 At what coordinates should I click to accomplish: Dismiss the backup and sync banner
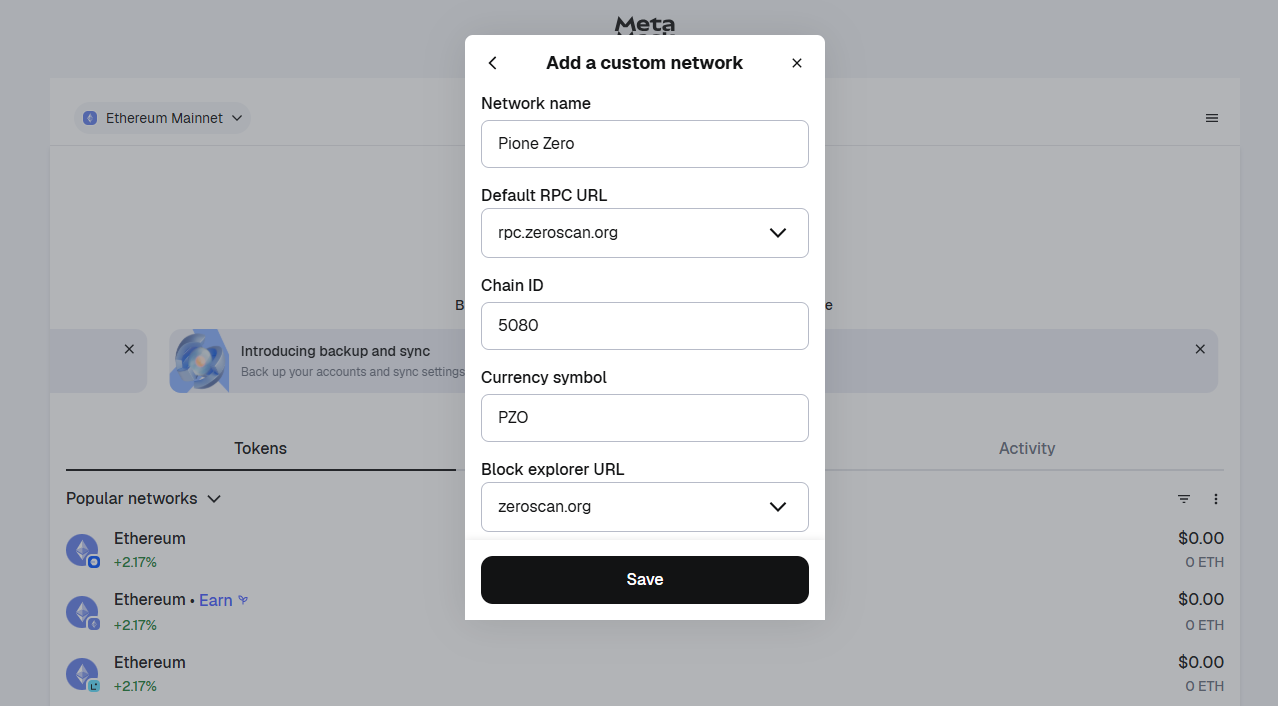point(1200,349)
